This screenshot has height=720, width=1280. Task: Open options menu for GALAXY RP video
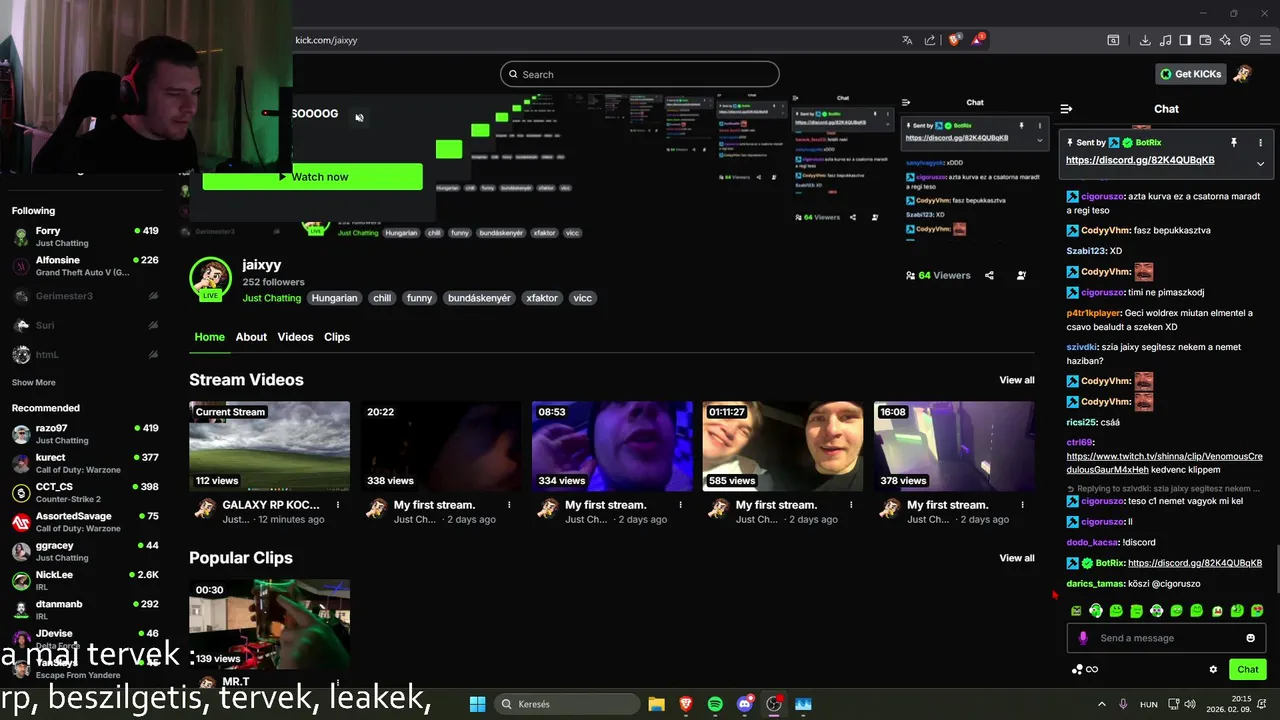pos(338,505)
